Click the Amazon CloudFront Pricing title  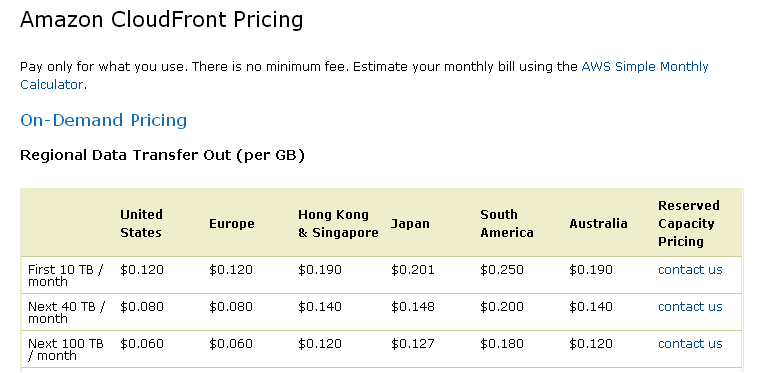161,20
